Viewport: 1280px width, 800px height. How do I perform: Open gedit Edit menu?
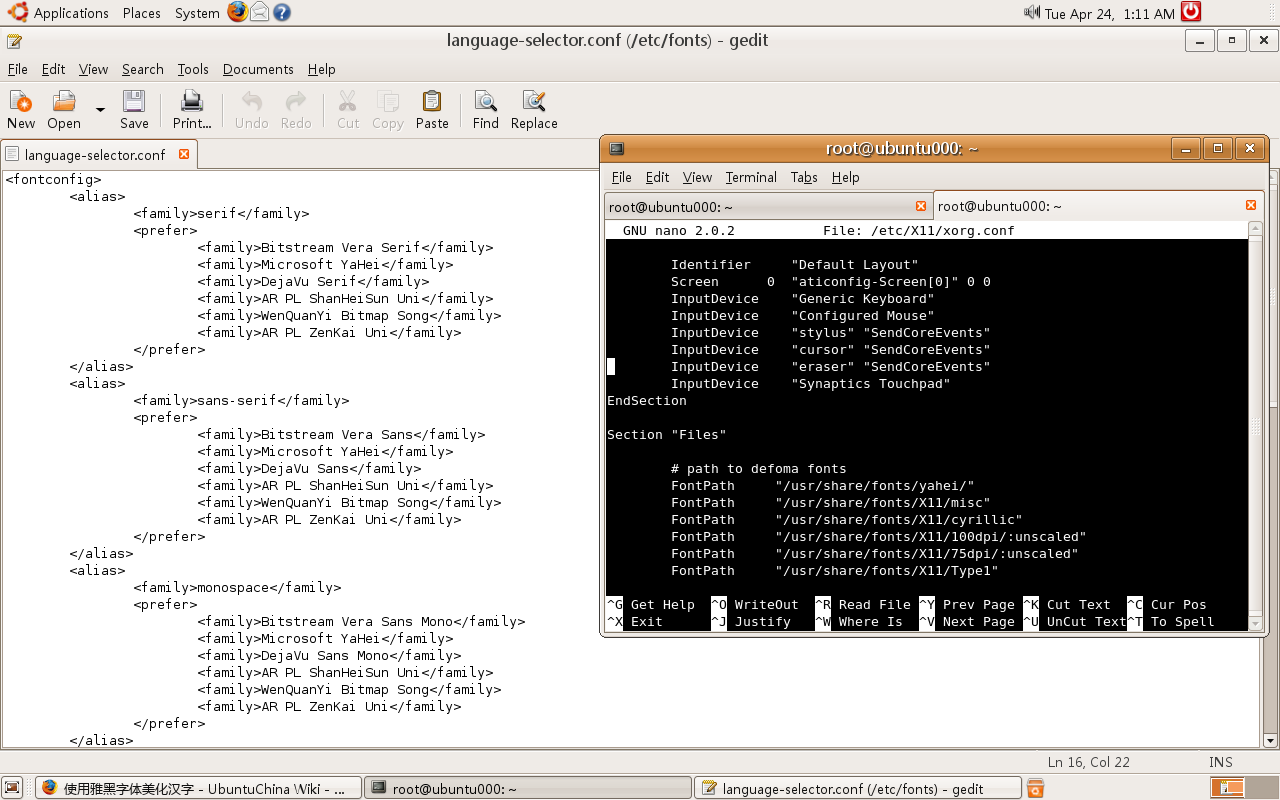click(x=53, y=69)
